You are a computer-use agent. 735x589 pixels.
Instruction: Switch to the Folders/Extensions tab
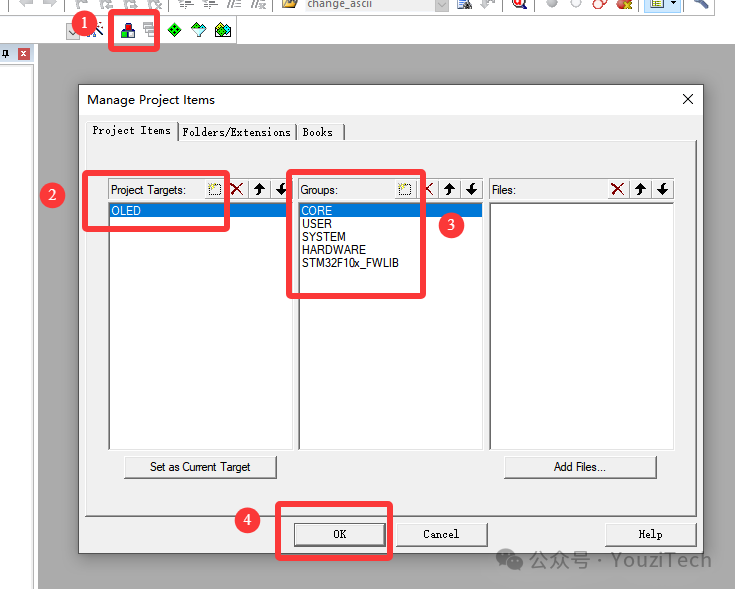[237, 132]
